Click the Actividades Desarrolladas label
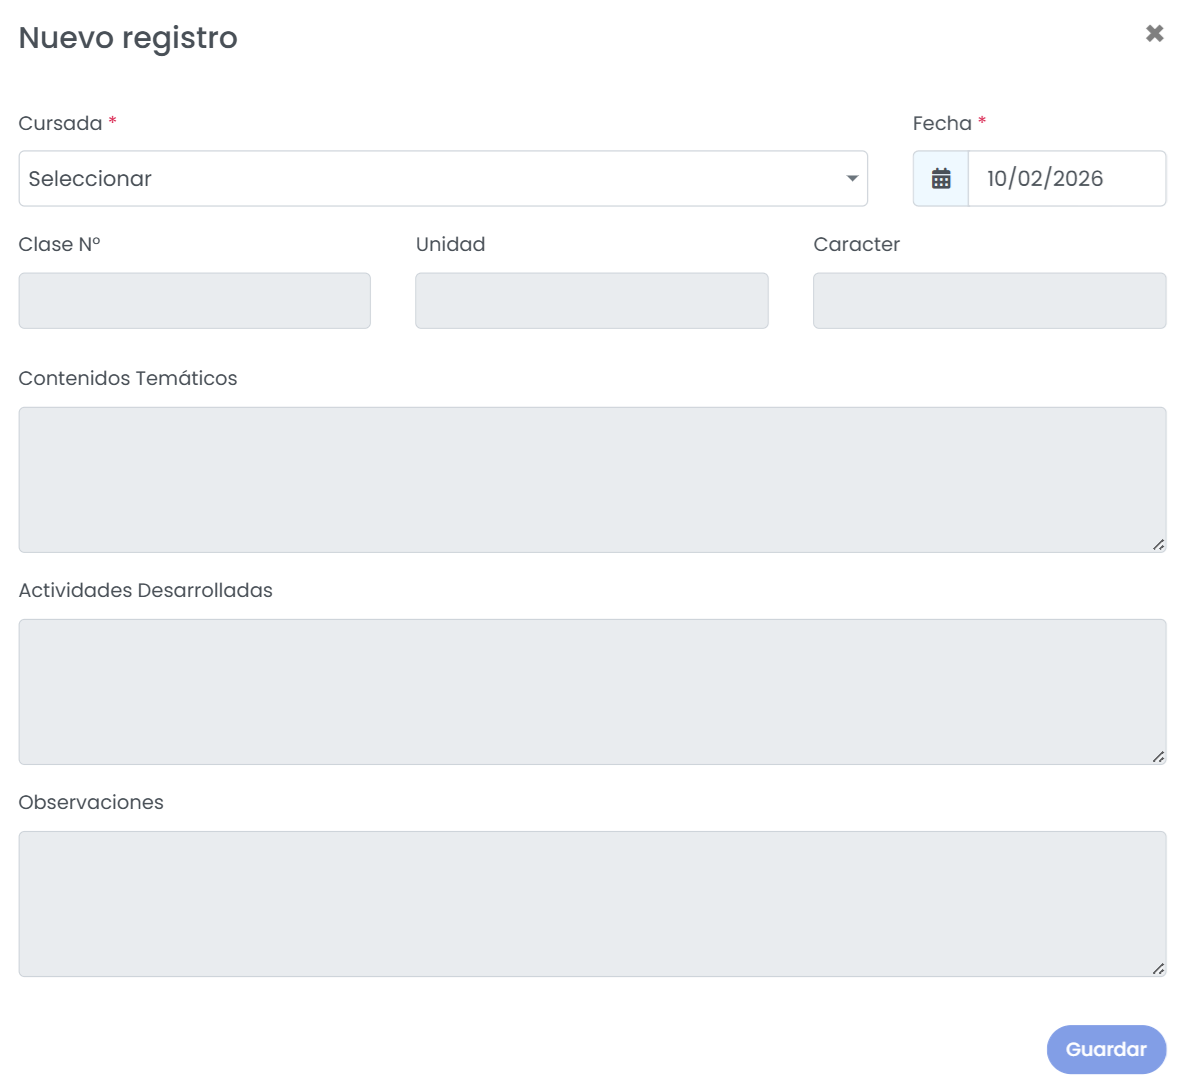 (145, 590)
